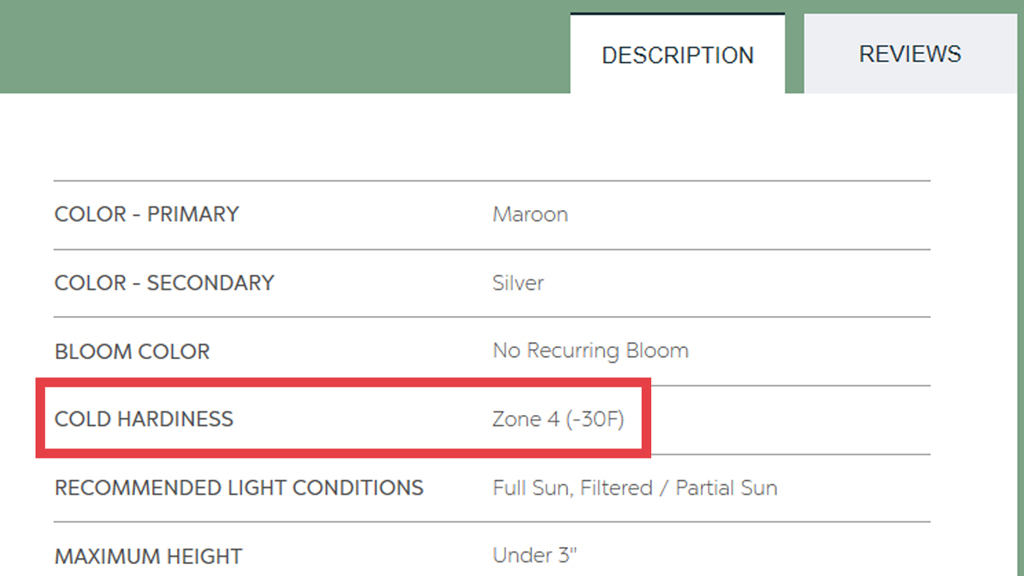
Task: Click the Bloom Color table row
Action: 492,351
